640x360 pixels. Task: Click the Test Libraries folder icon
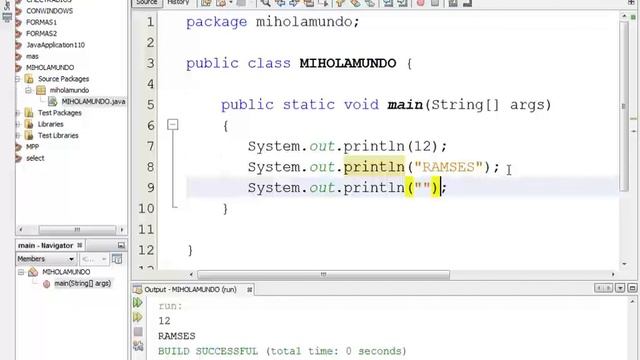pos(29,136)
